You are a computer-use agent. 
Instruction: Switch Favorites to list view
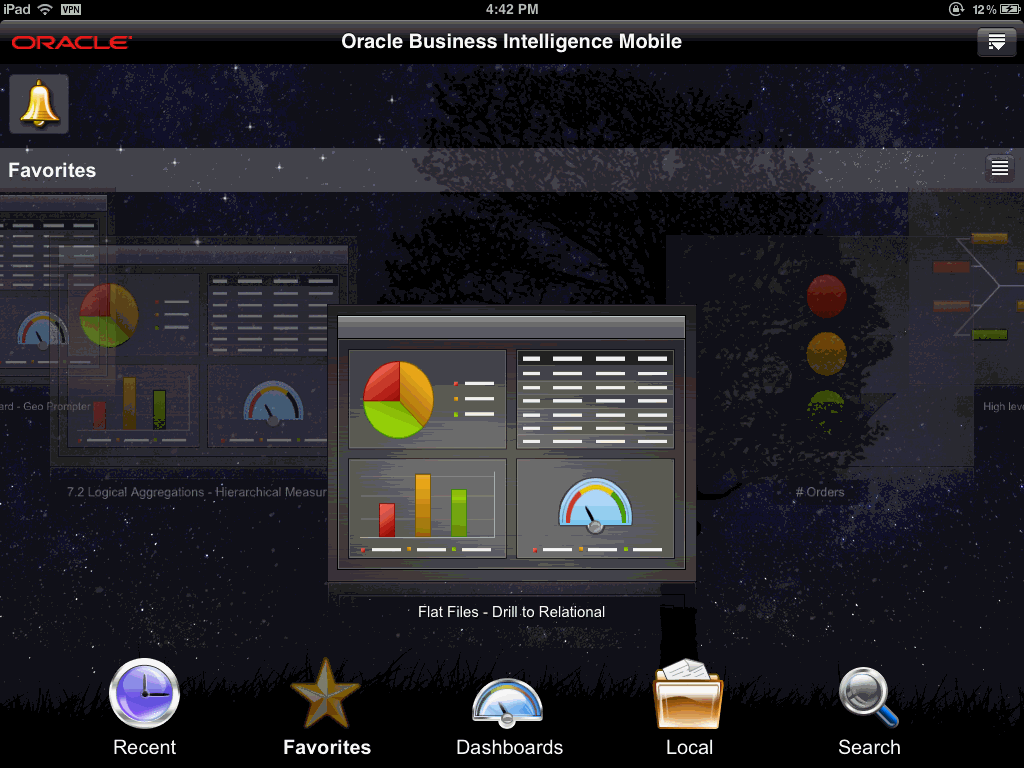(x=1000, y=168)
